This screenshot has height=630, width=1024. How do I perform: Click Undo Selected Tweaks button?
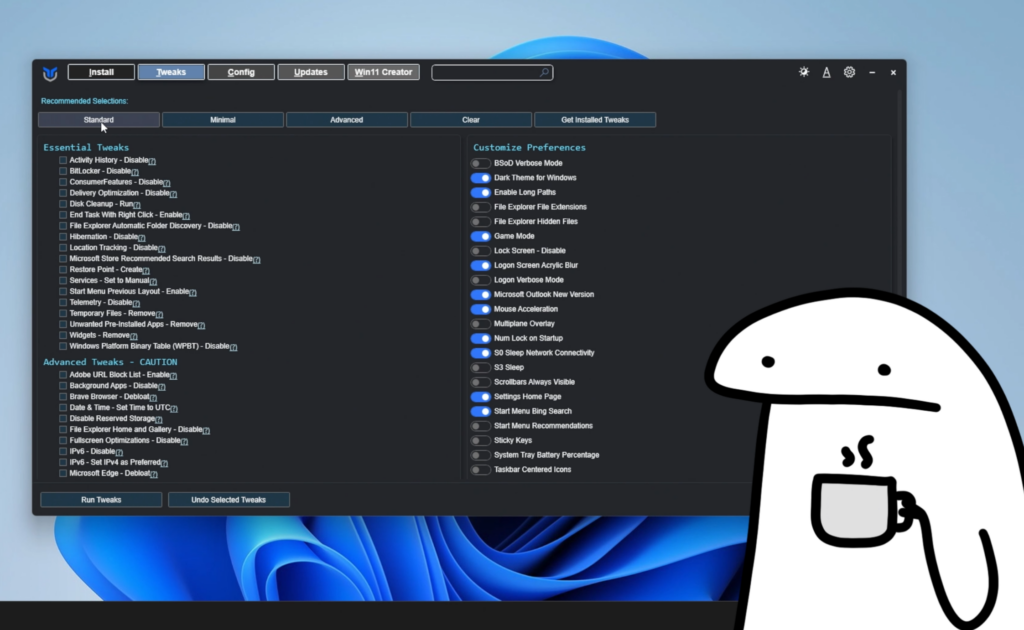(x=229, y=499)
